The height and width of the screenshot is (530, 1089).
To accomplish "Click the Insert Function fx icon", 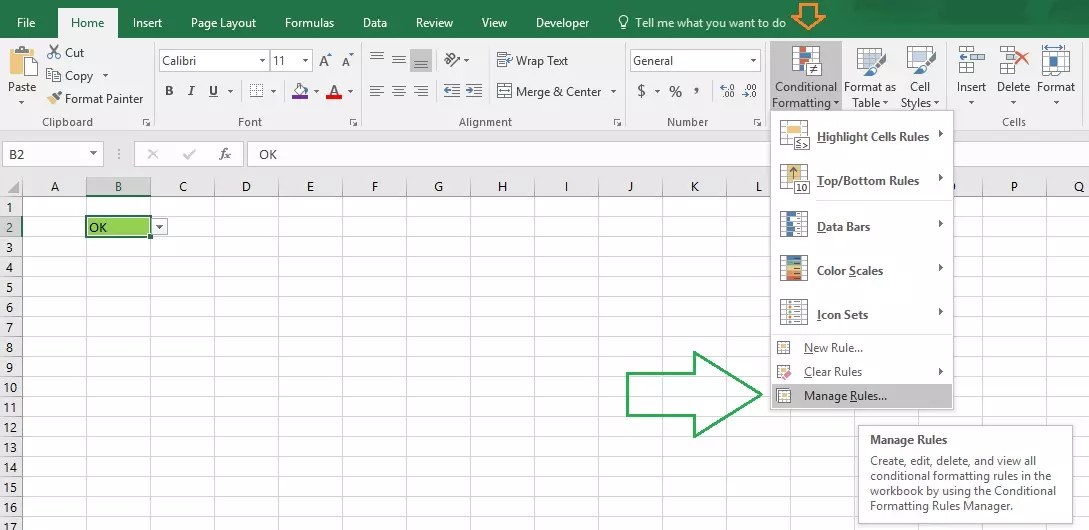I will pos(225,154).
